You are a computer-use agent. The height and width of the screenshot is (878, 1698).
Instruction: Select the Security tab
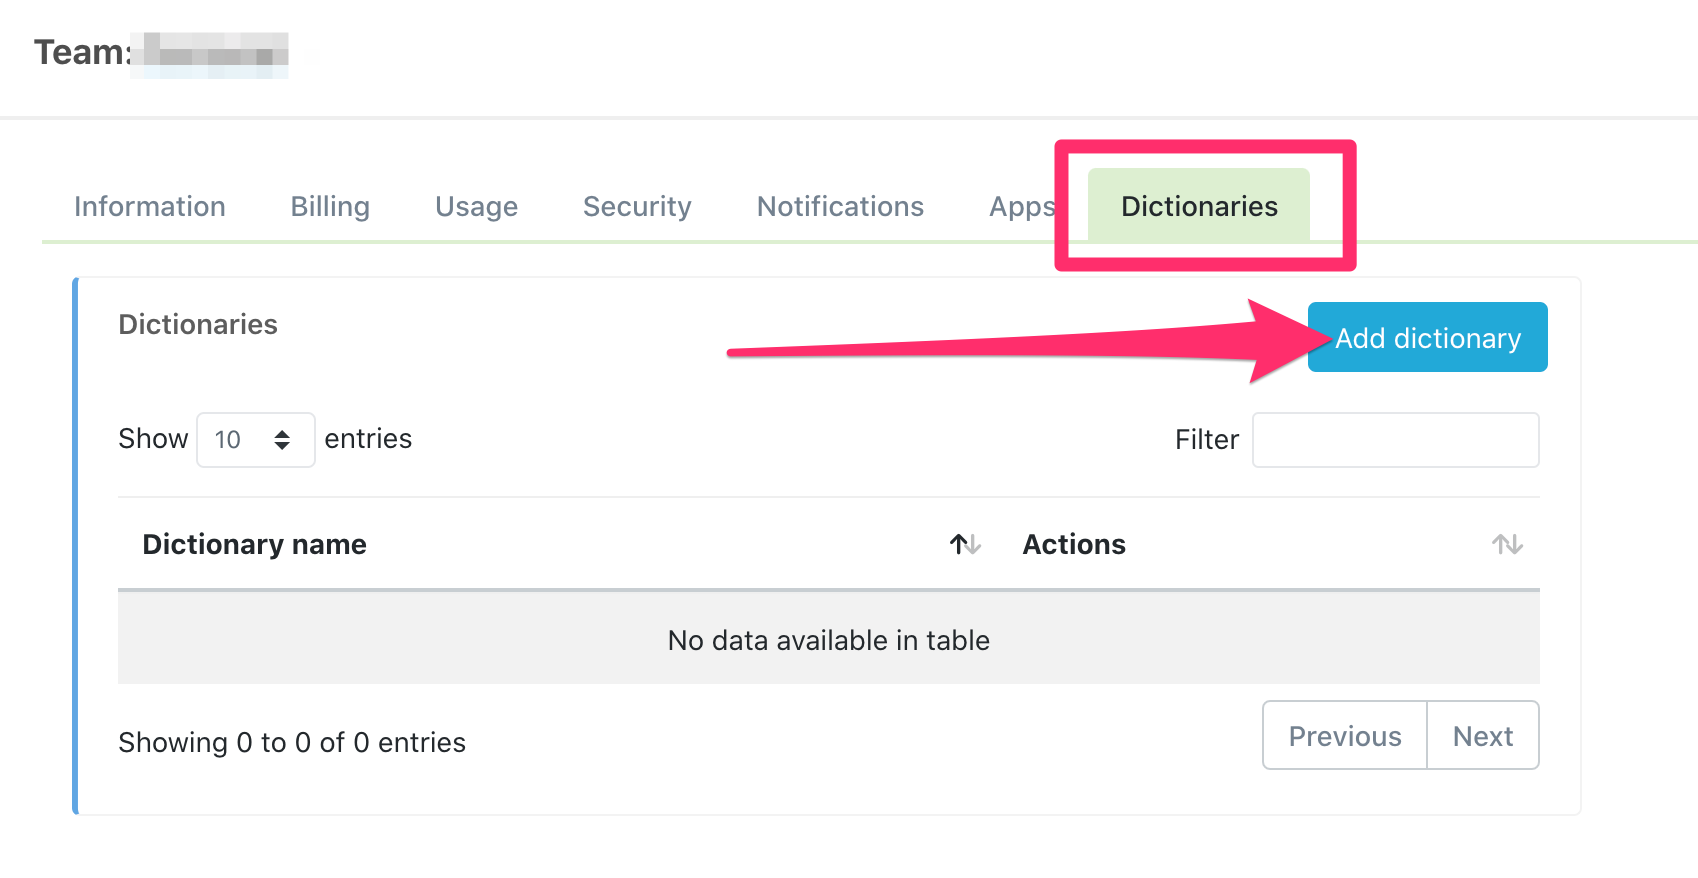click(637, 206)
